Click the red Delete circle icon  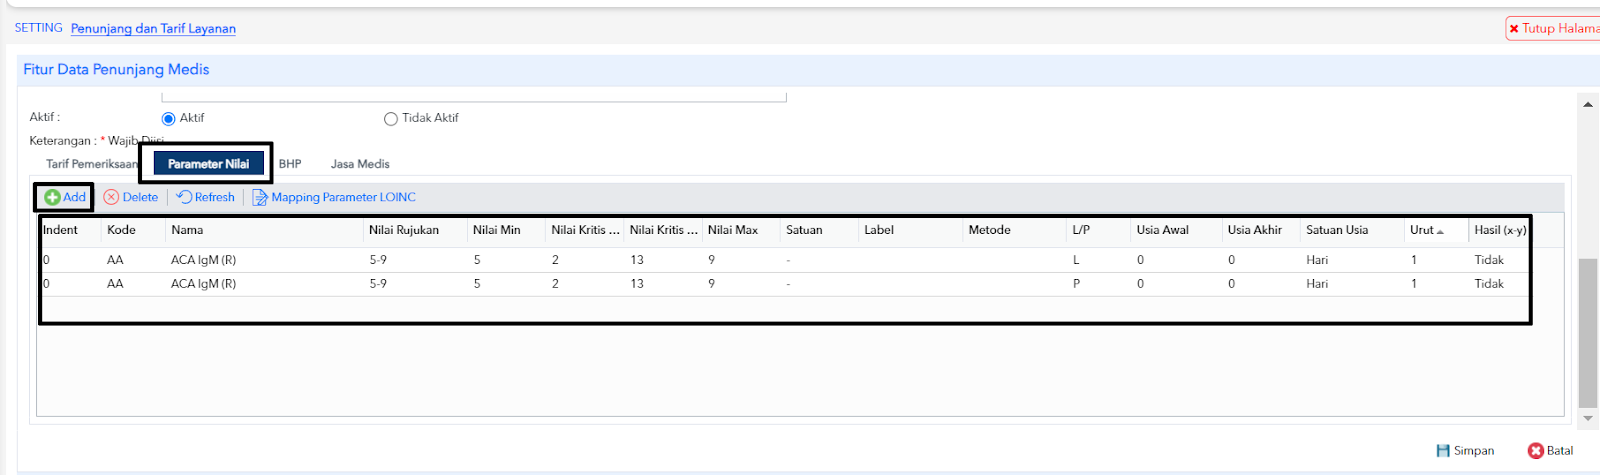coord(111,197)
